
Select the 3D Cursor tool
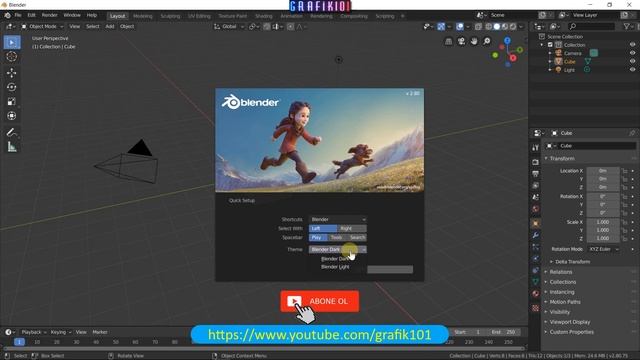(x=12, y=57)
